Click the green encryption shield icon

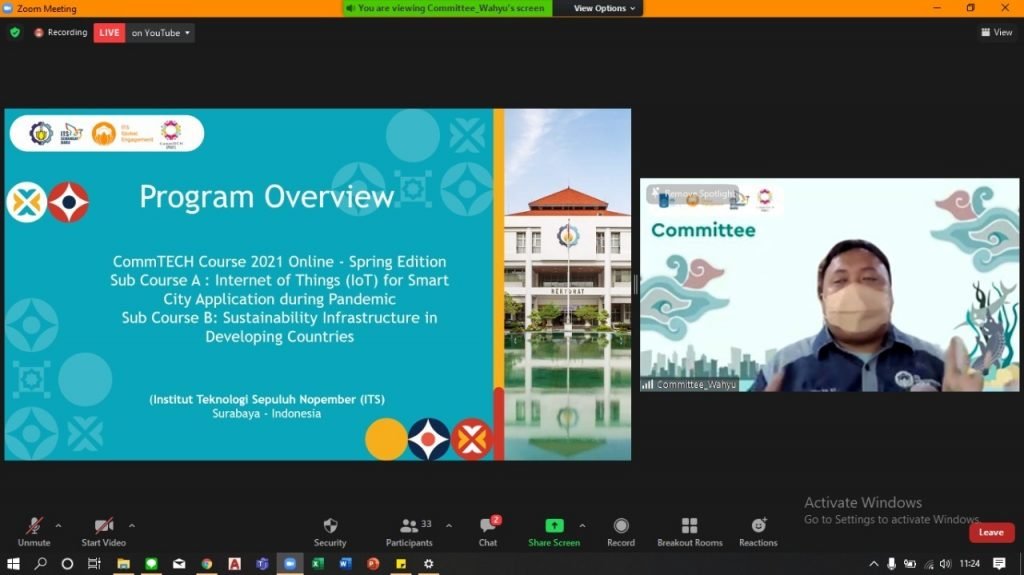tap(15, 32)
